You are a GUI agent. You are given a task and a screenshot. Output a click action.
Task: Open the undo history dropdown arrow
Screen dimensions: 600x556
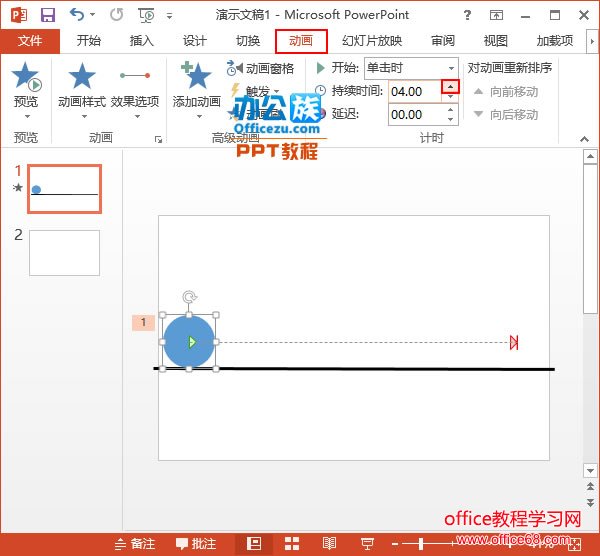pos(93,15)
